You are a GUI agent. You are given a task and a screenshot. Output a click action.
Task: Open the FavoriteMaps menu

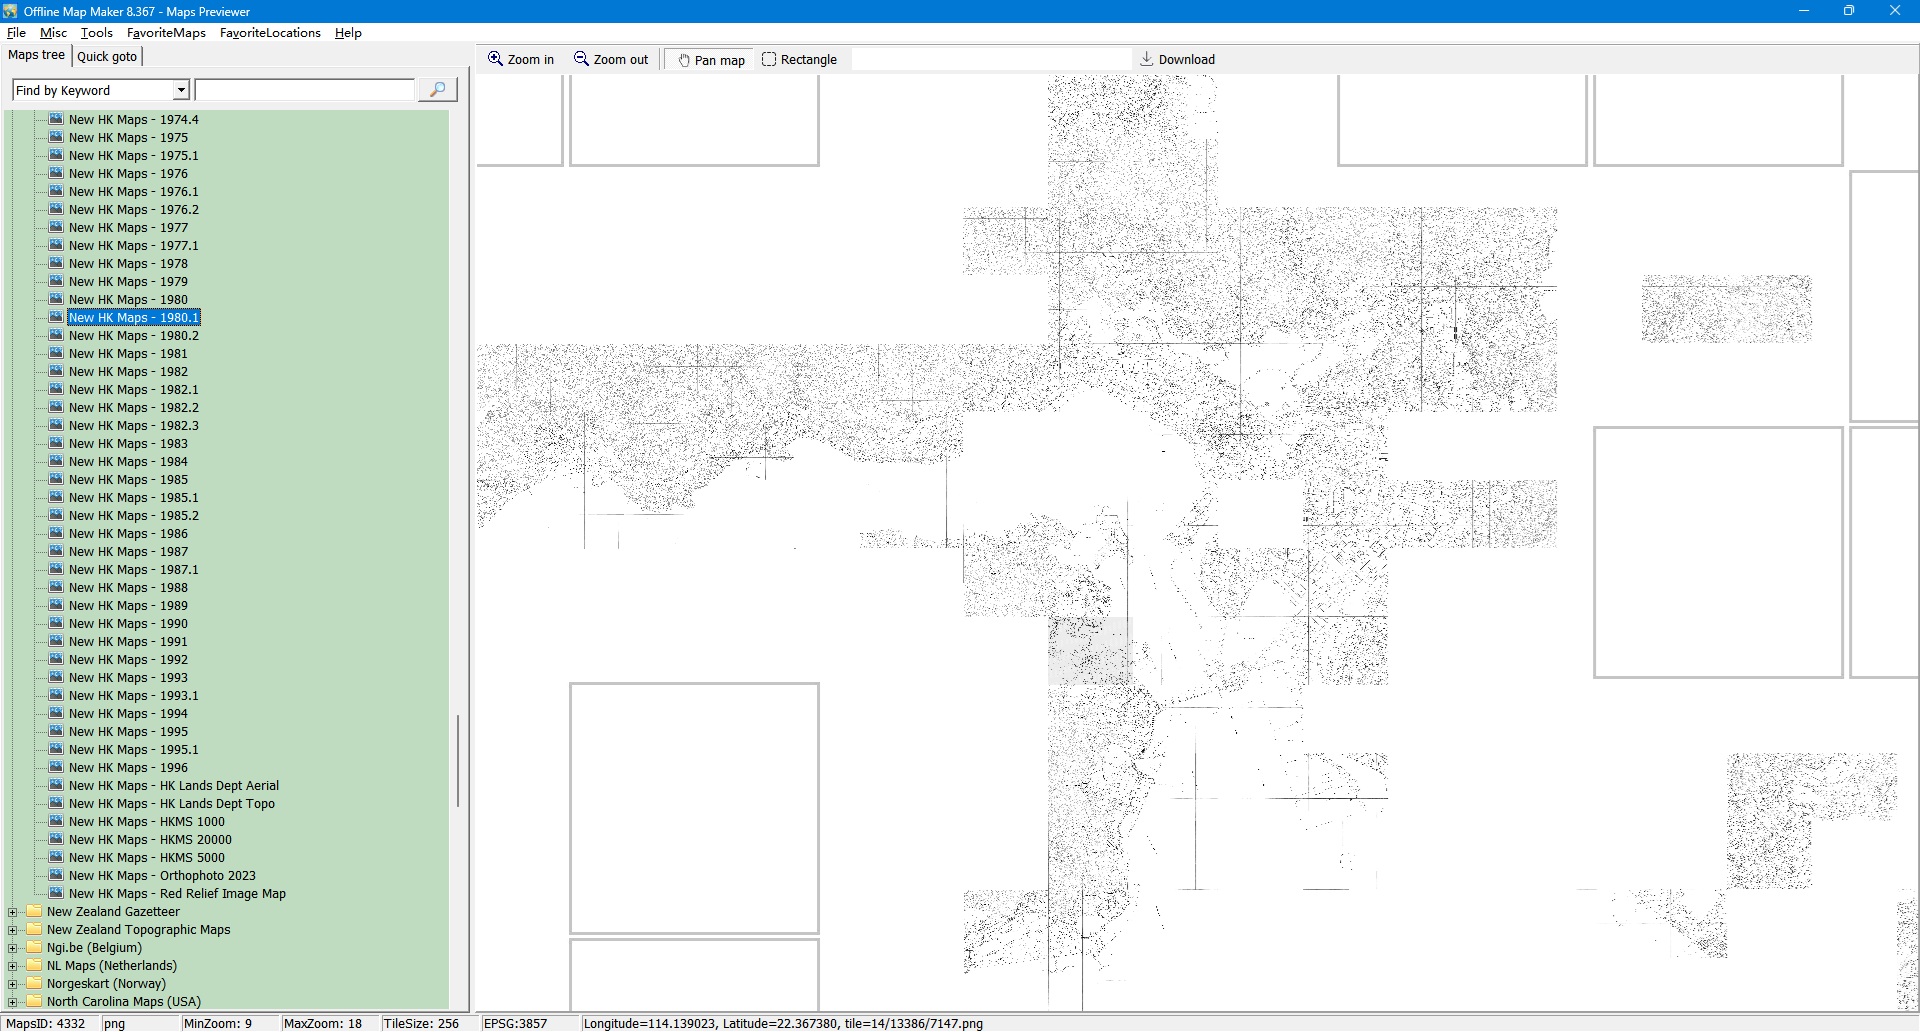(166, 33)
